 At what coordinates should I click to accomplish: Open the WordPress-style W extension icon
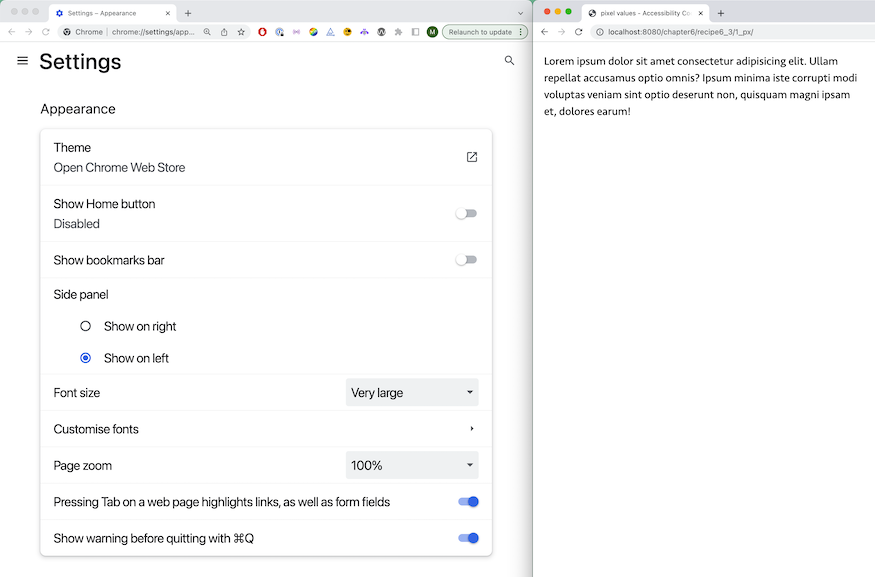coord(381,32)
